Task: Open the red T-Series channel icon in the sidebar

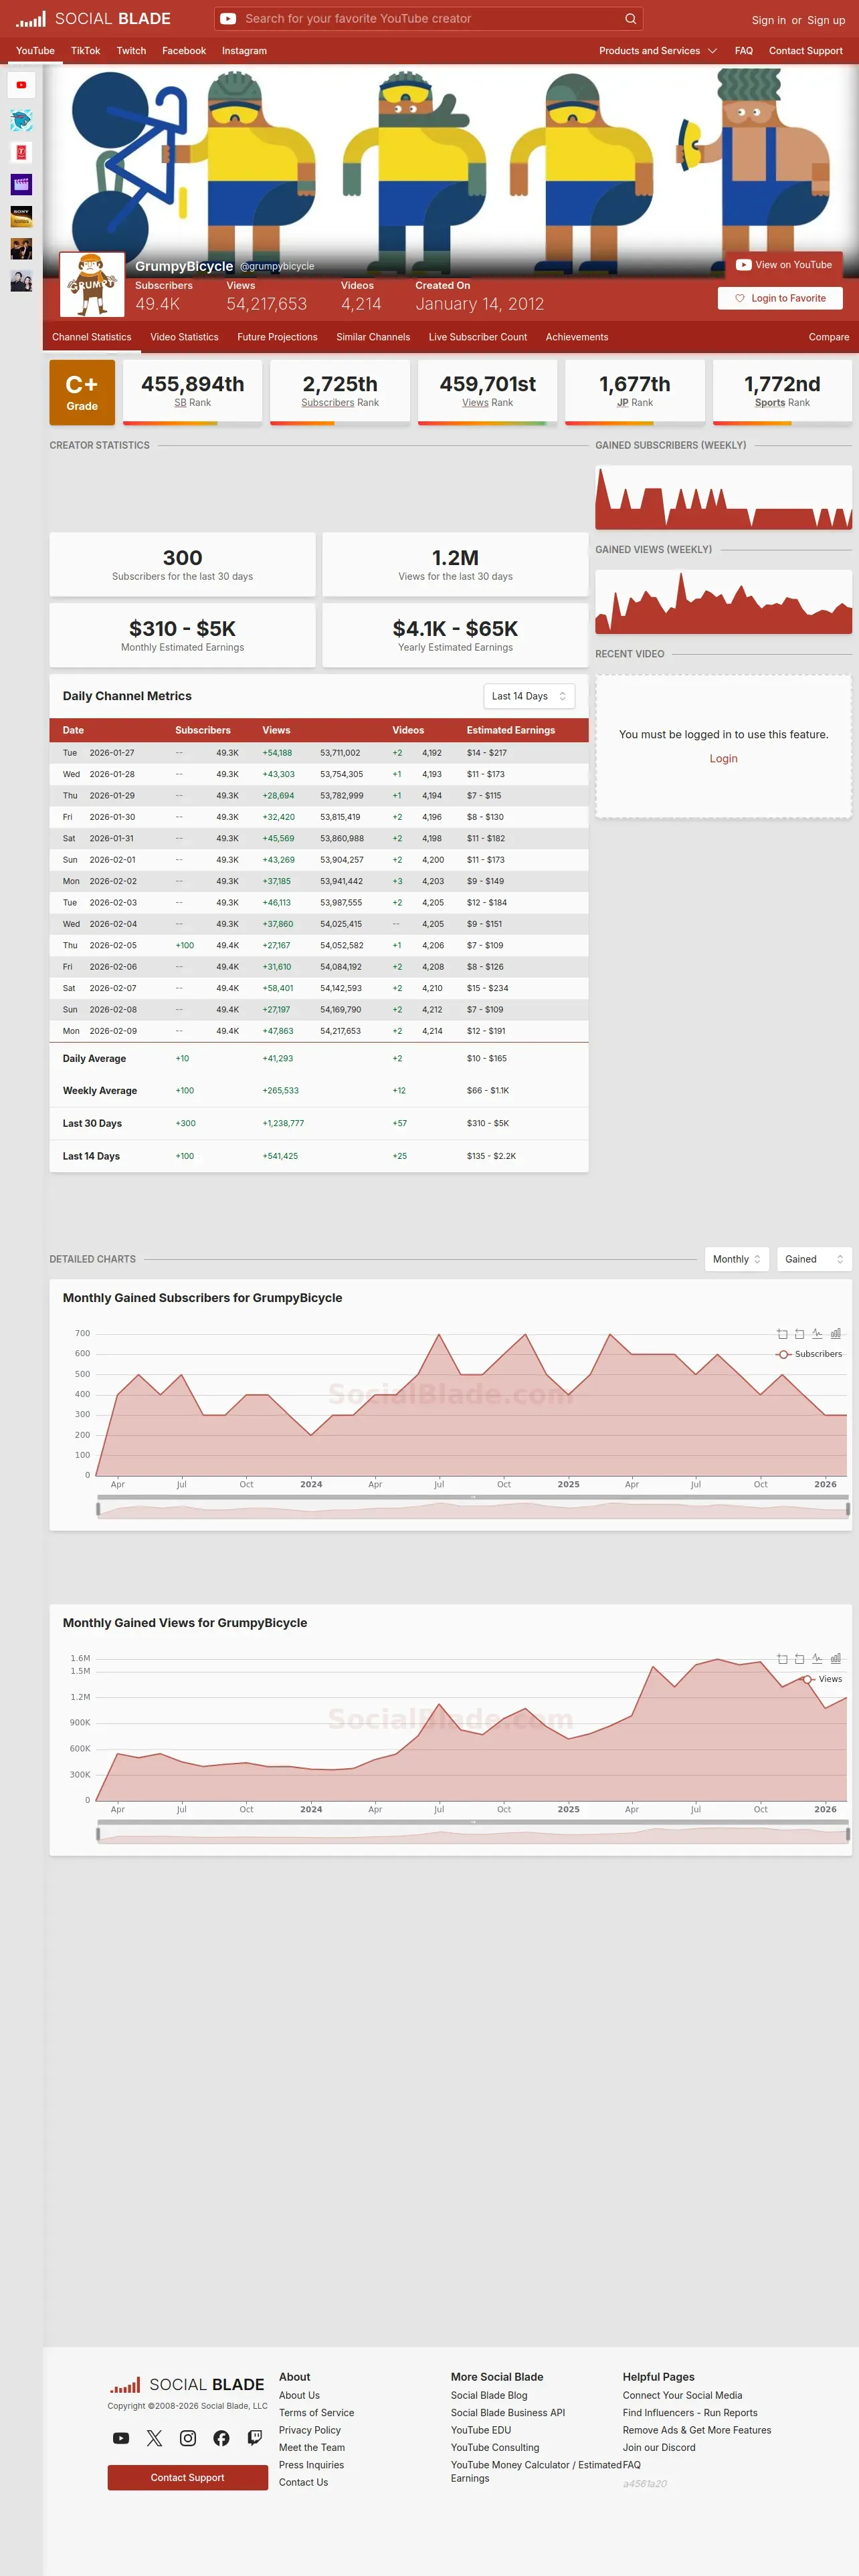Action: click(x=21, y=153)
